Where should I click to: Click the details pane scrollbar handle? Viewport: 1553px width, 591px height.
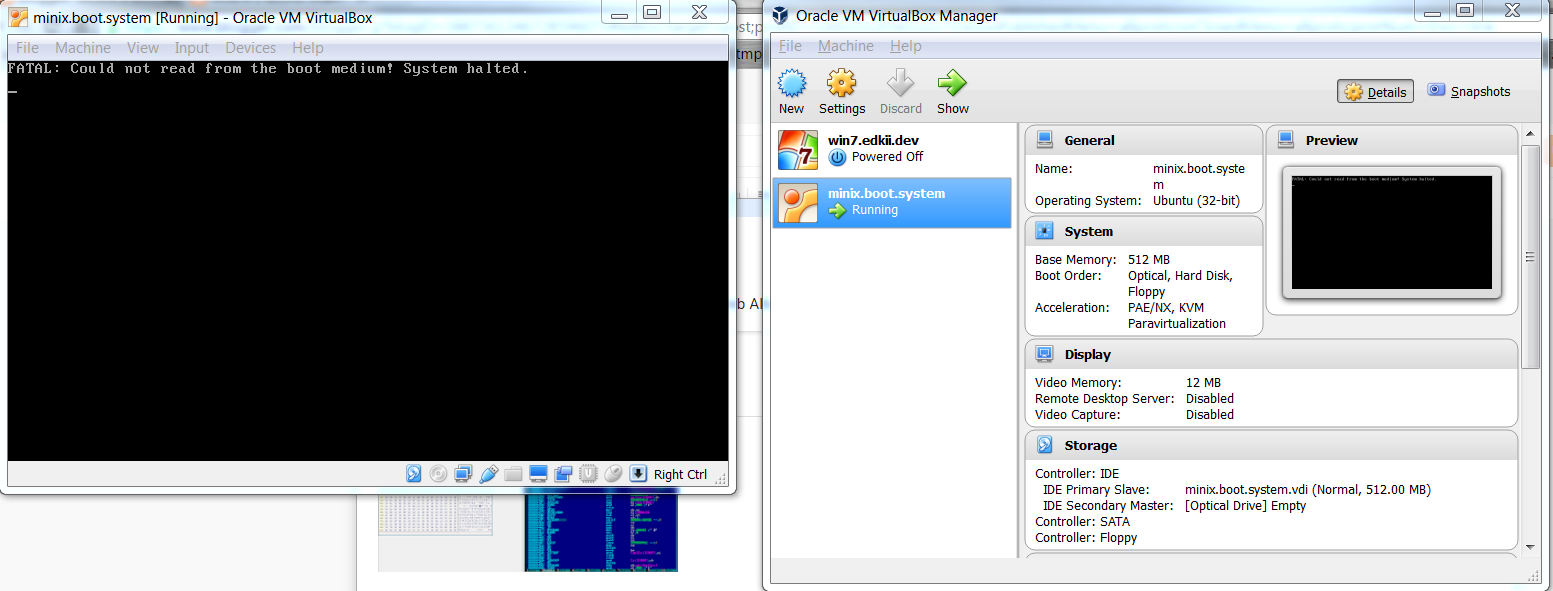[1529, 256]
